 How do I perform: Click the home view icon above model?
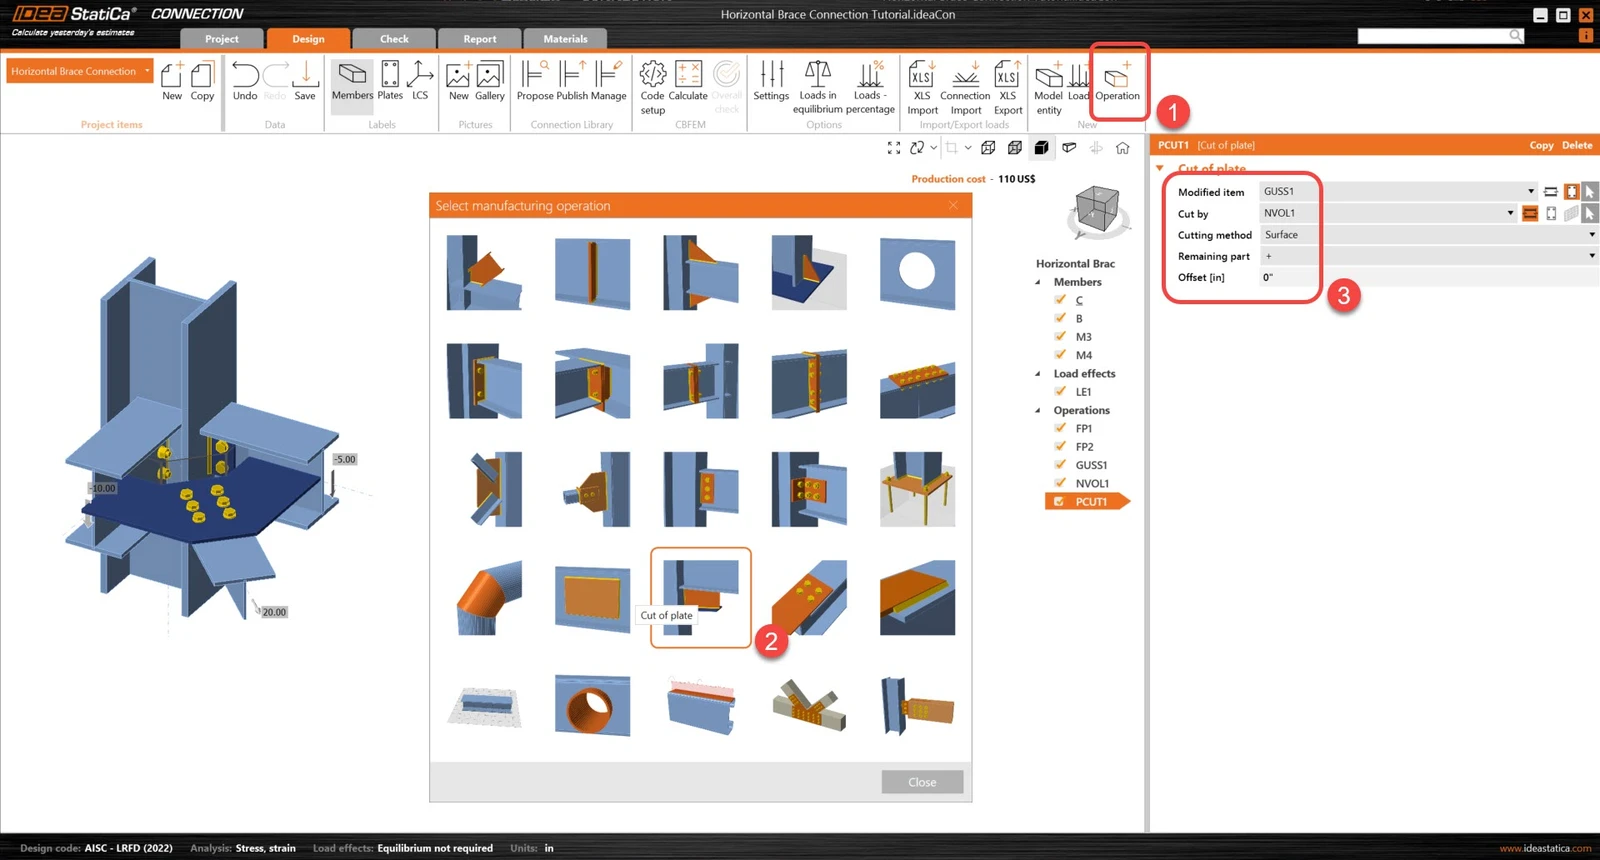[1123, 148]
